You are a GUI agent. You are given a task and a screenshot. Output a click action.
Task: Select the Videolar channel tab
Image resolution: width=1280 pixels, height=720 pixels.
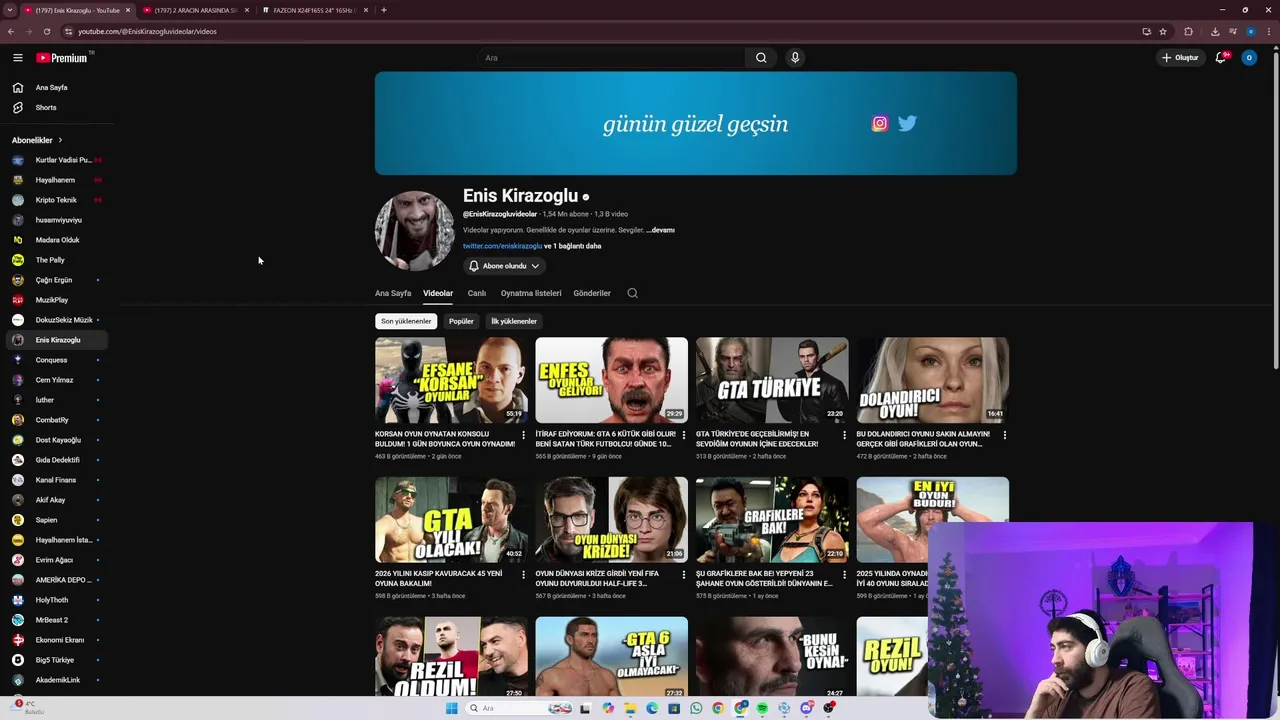[438, 293]
